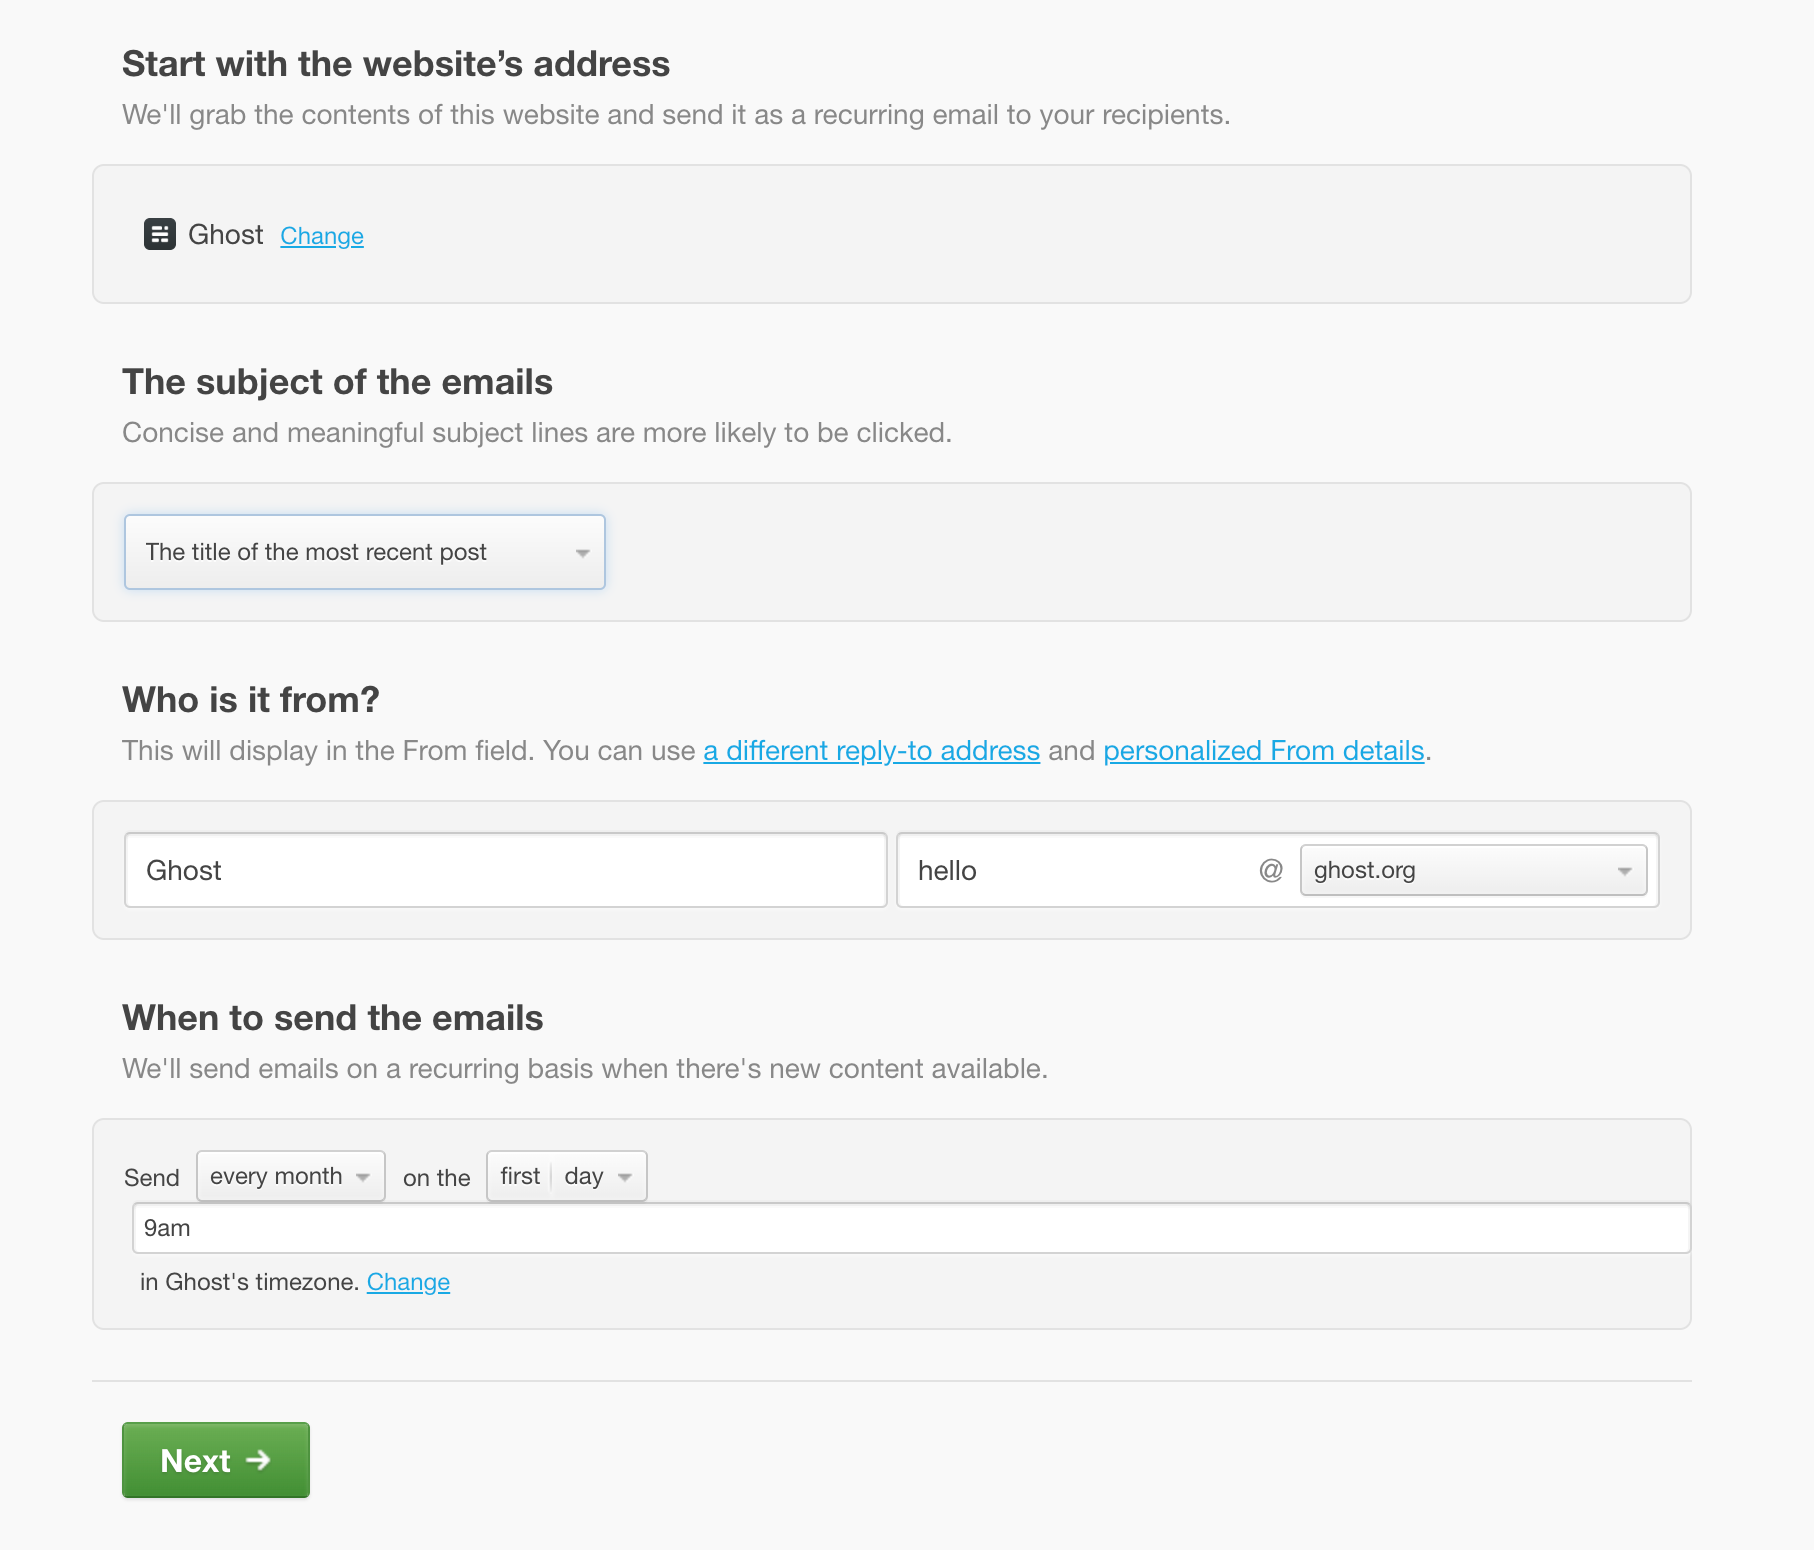Change the Ghost timezone setting
Screen dimensions: 1814x1550
[x=408, y=1282]
